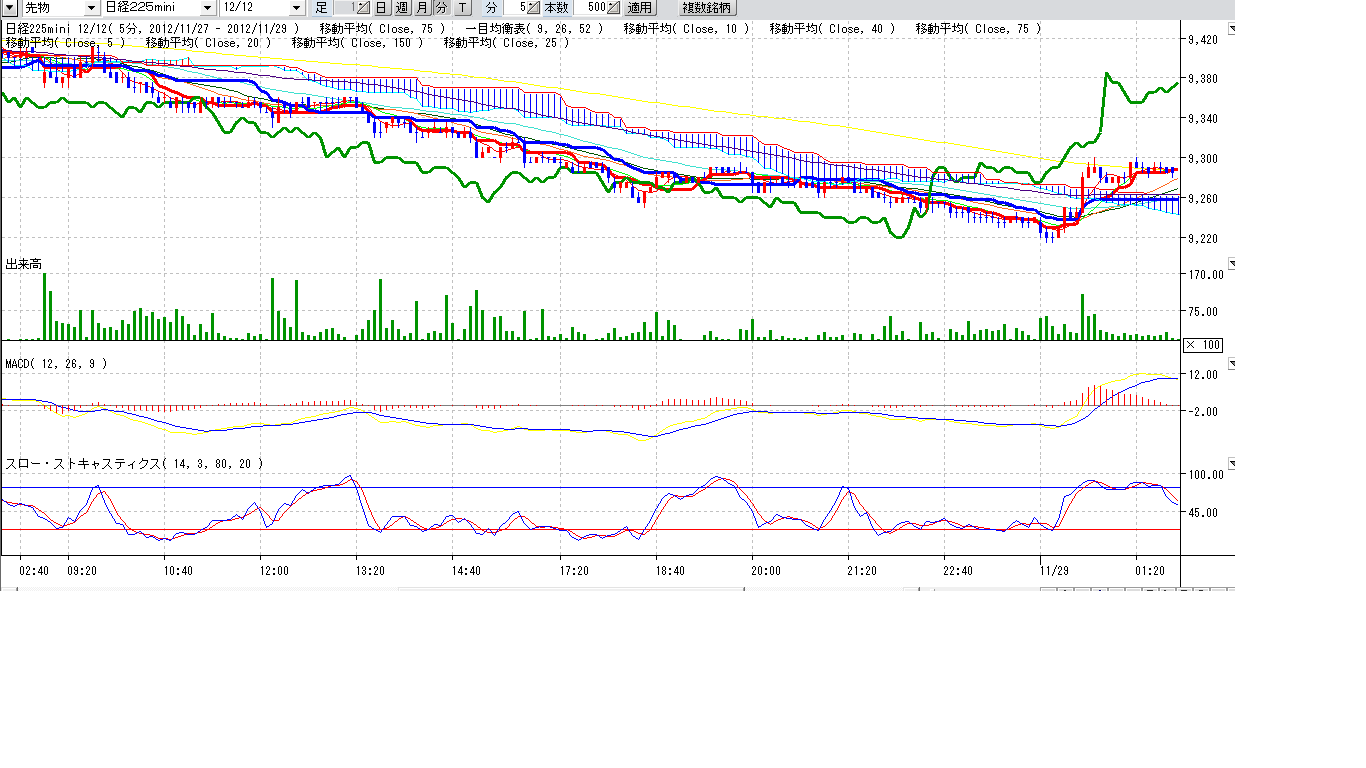This screenshot has height=768, width=1366.
Task: Switch to 週 (weekly) chart timeframe
Action: (x=401, y=7)
